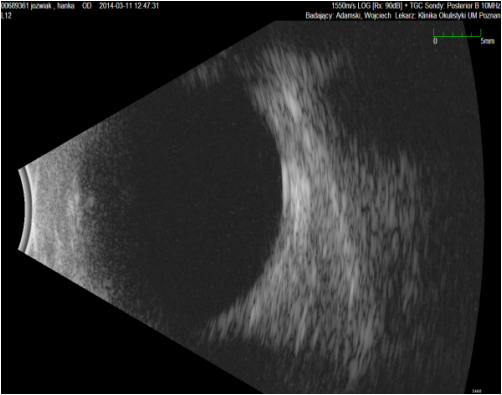Select the 1550m/s velocity setting text
The height and width of the screenshot is (395, 502).
click(344, 6)
